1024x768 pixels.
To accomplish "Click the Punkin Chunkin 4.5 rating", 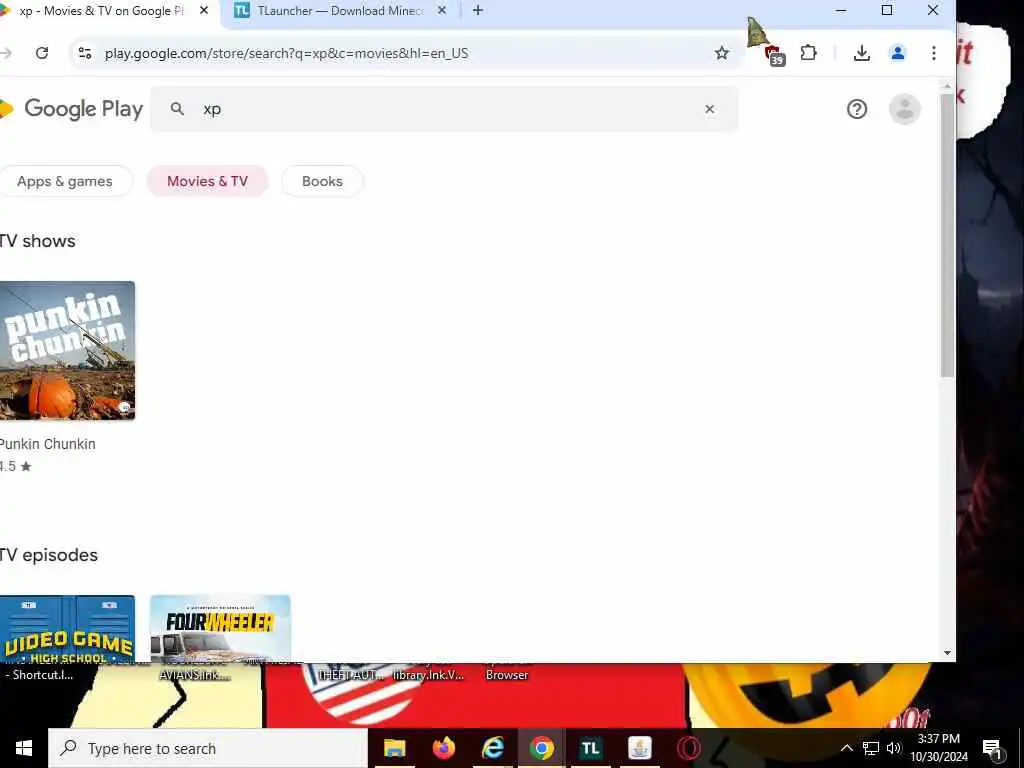I will pyautogui.click(x=16, y=466).
